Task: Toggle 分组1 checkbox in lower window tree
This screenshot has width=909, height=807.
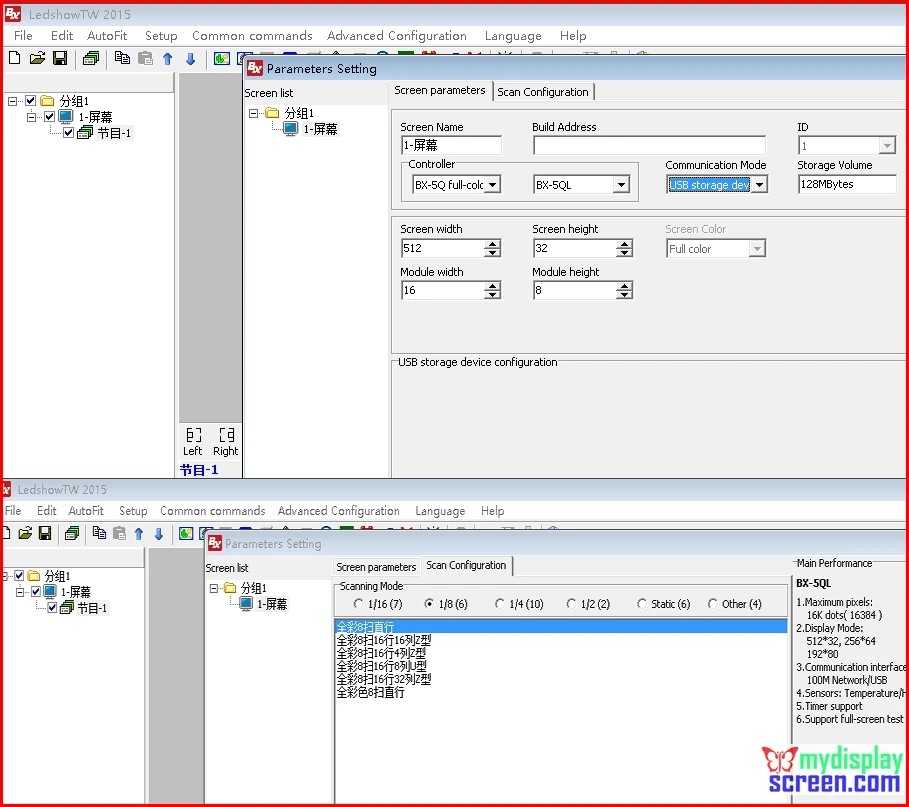Action: coord(20,575)
